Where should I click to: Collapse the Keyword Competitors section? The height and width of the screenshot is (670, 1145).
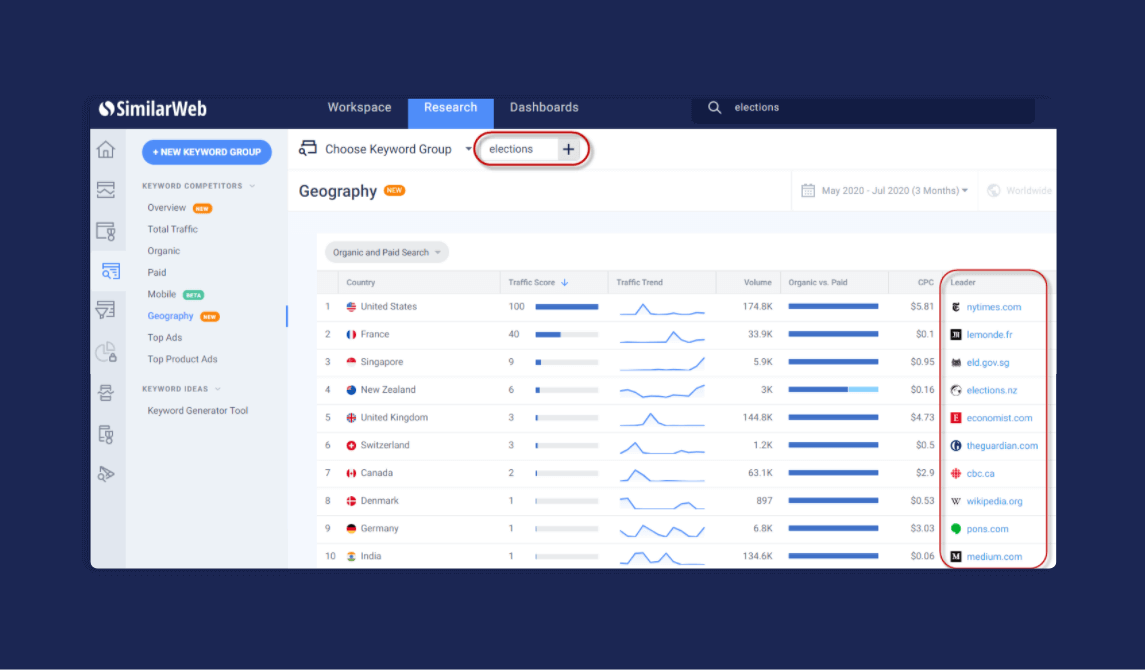252,186
